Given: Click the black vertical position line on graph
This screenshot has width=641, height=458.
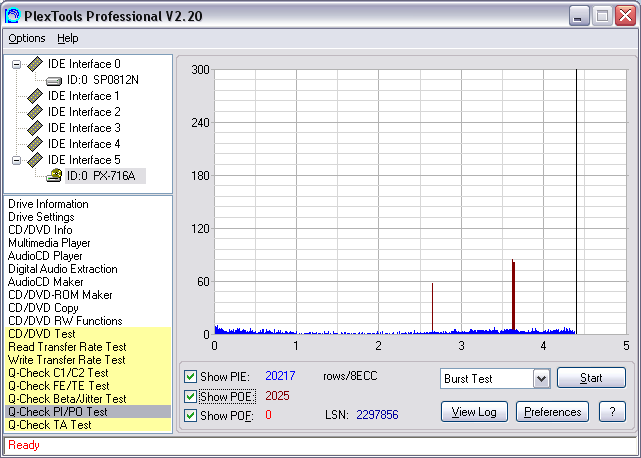Looking at the screenshot, I should pos(576,202).
